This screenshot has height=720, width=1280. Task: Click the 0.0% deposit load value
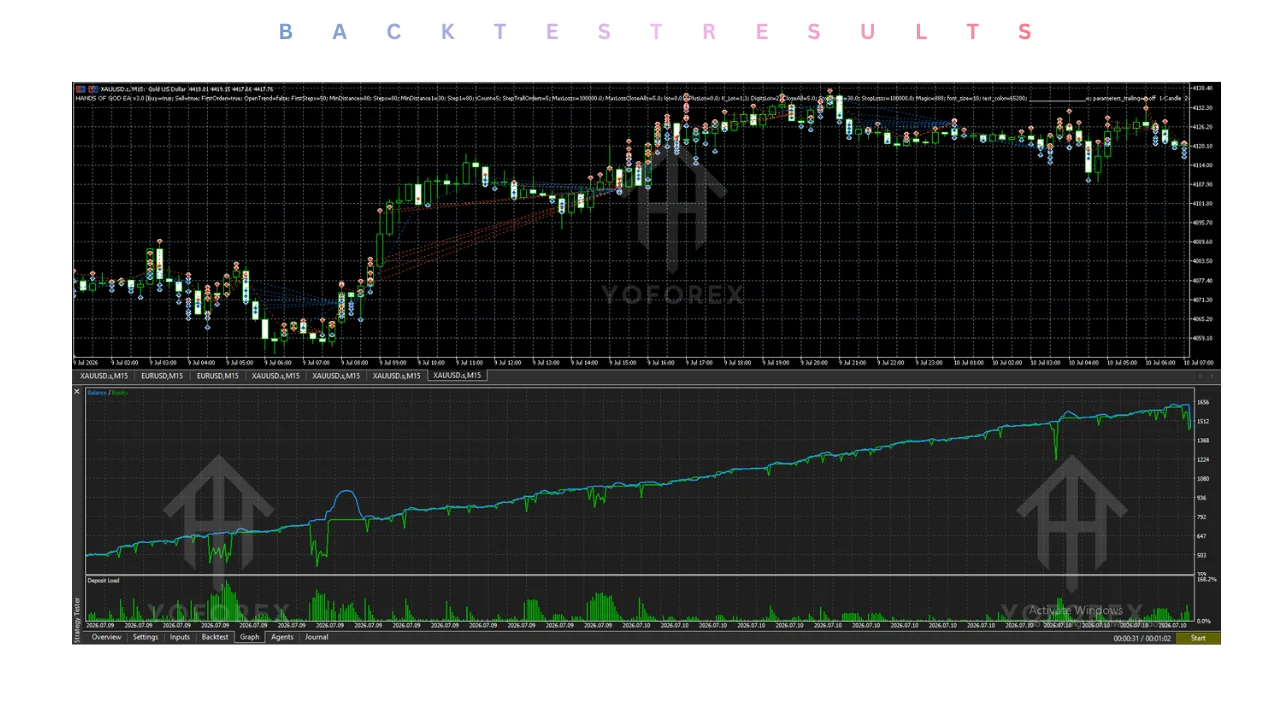[1204, 620]
